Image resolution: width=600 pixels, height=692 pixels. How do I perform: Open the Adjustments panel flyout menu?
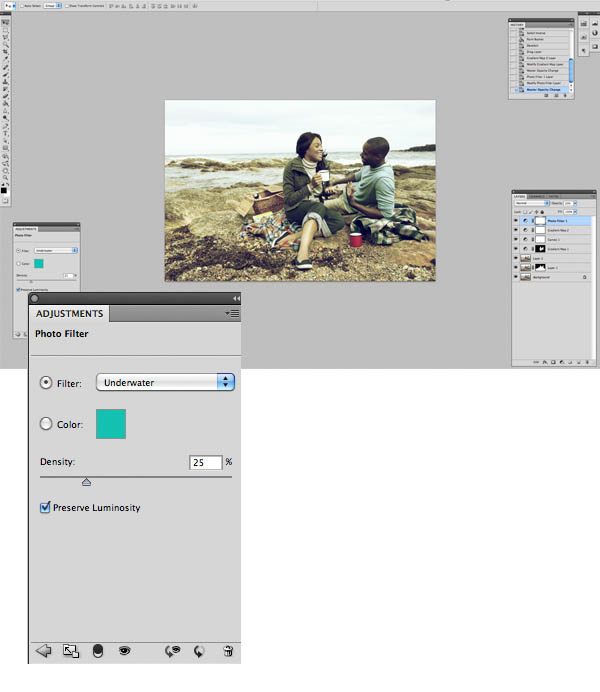(x=232, y=314)
